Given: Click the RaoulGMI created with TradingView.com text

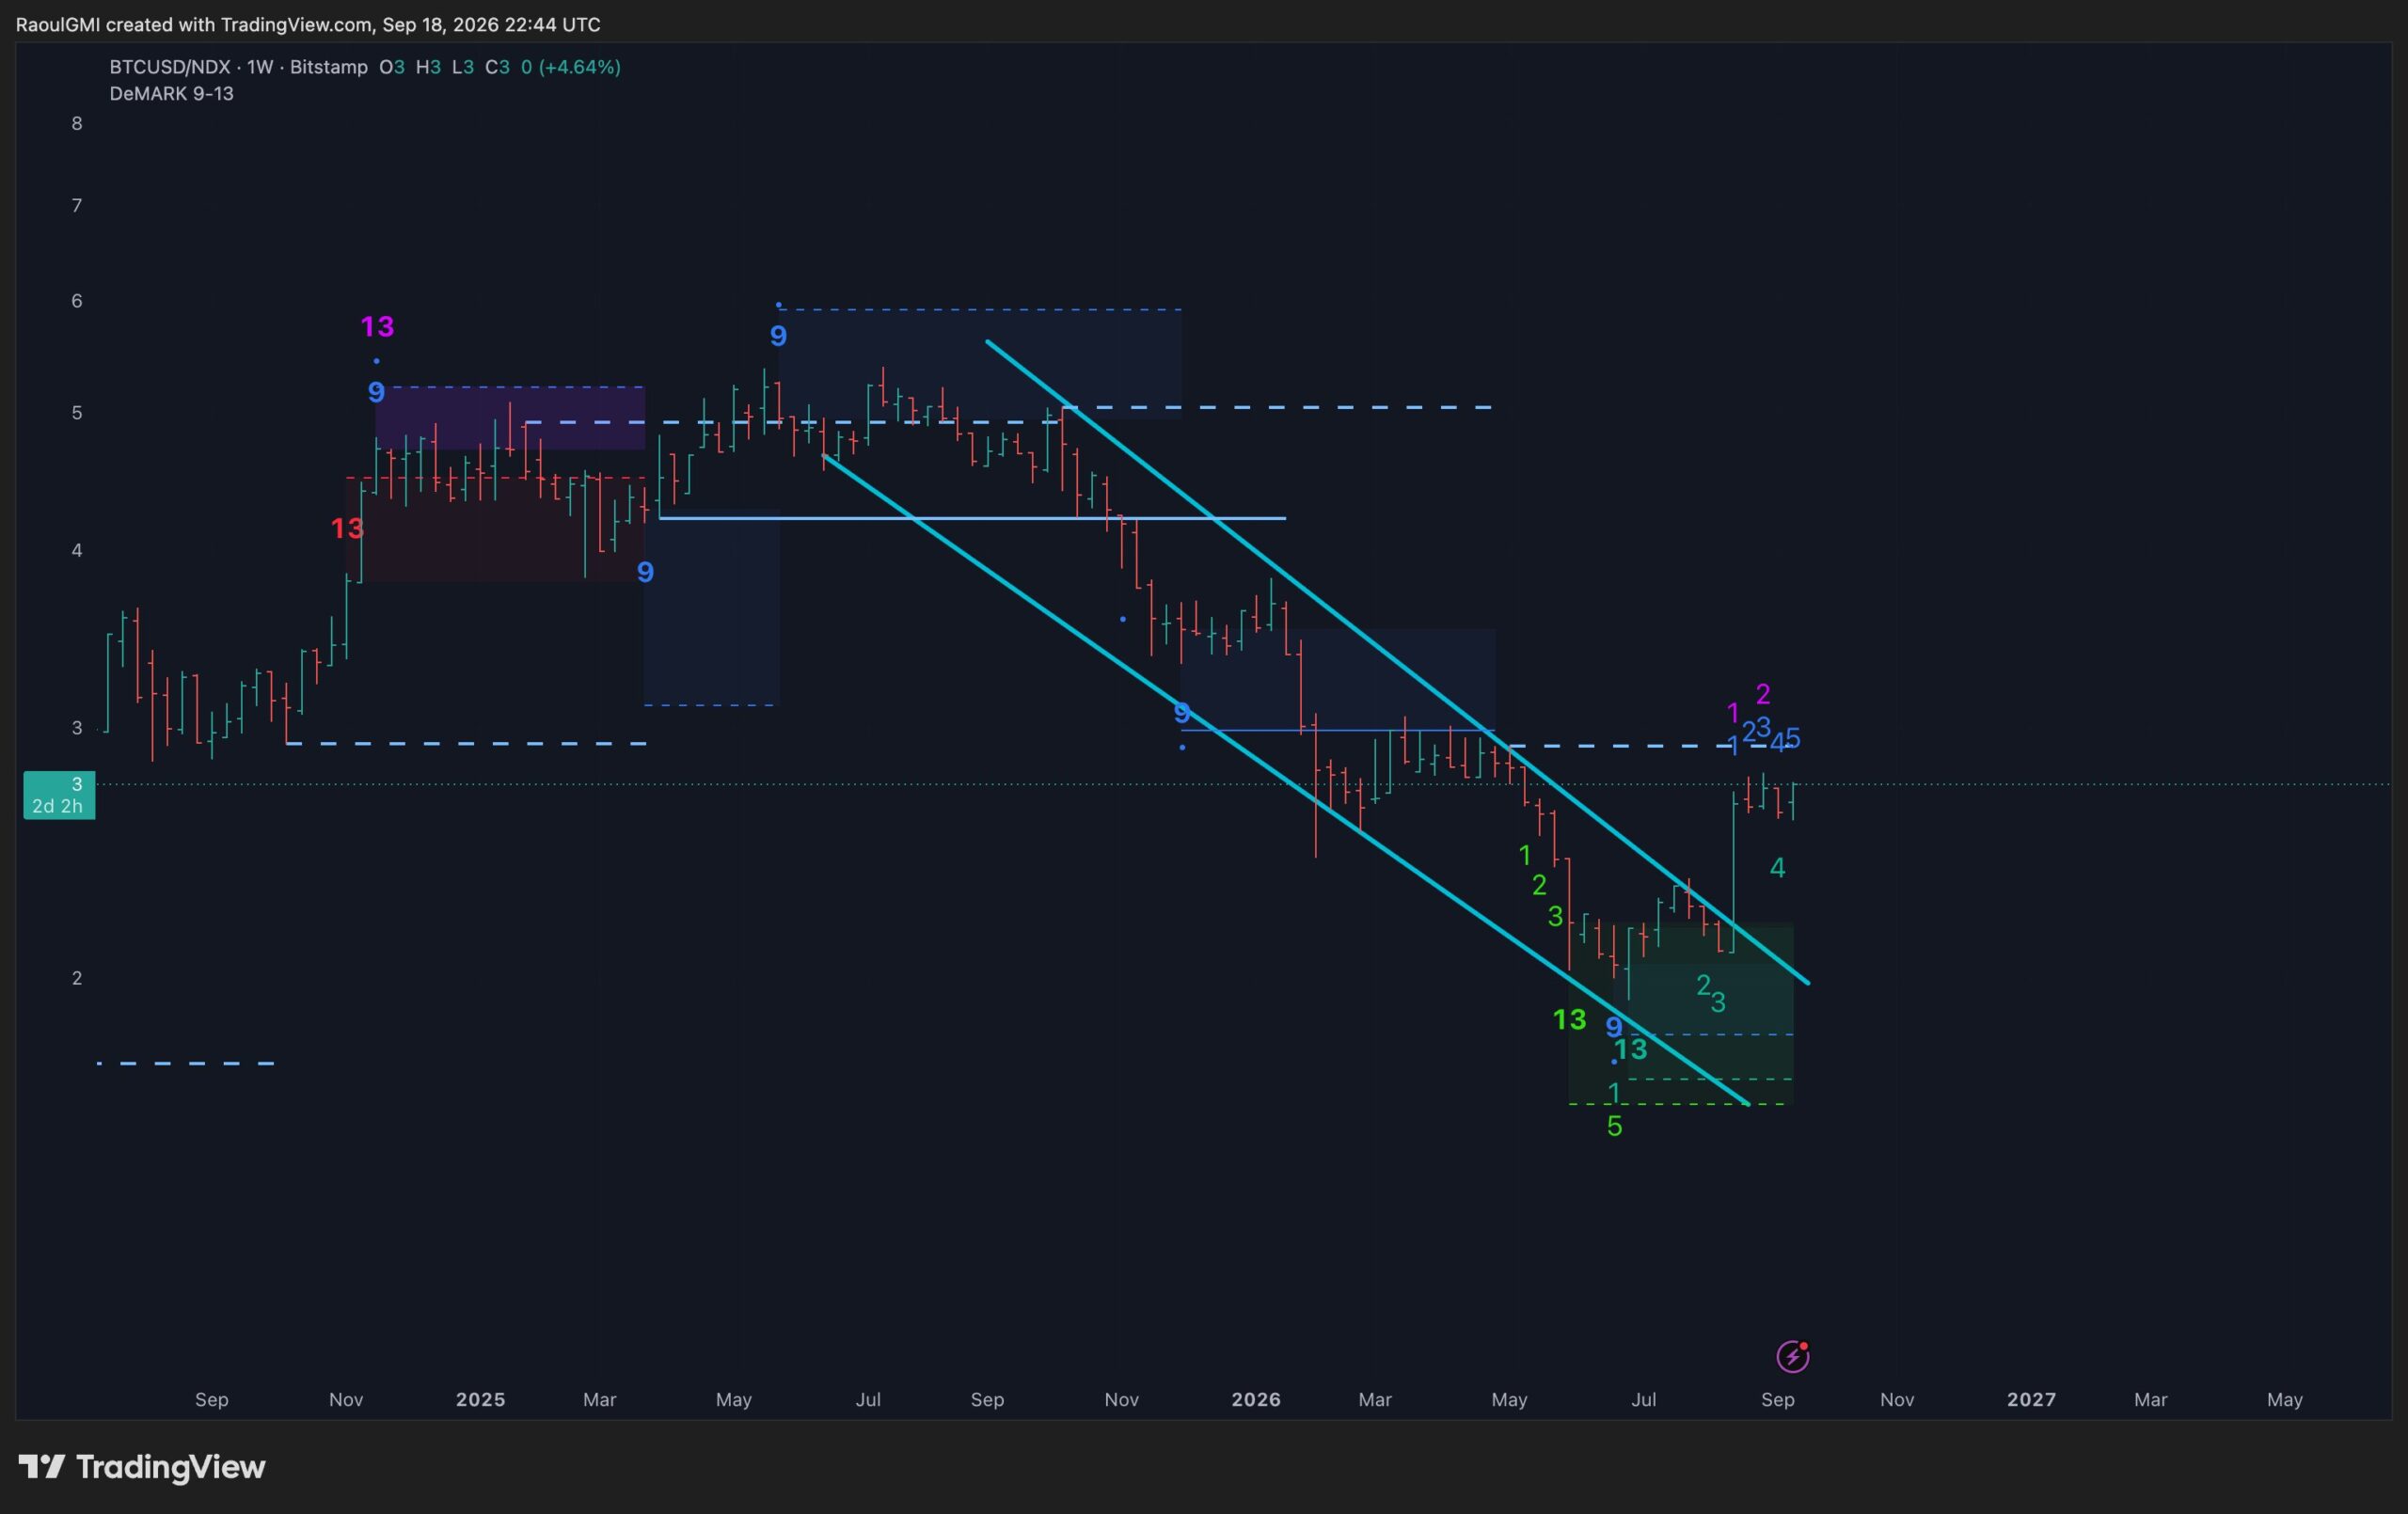Looking at the screenshot, I should [308, 24].
